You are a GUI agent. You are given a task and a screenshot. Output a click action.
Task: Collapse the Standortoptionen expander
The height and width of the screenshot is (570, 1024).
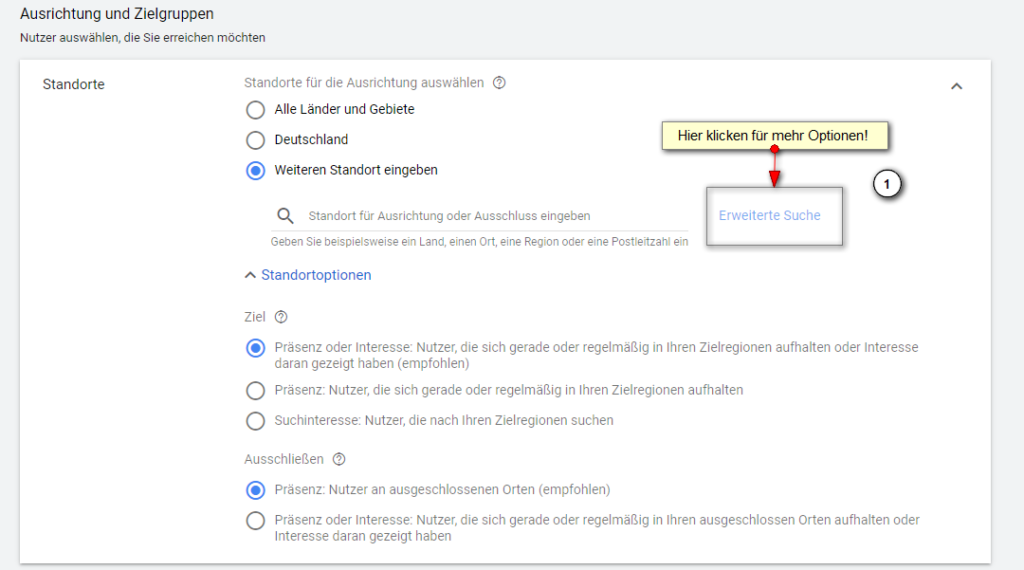(x=308, y=275)
